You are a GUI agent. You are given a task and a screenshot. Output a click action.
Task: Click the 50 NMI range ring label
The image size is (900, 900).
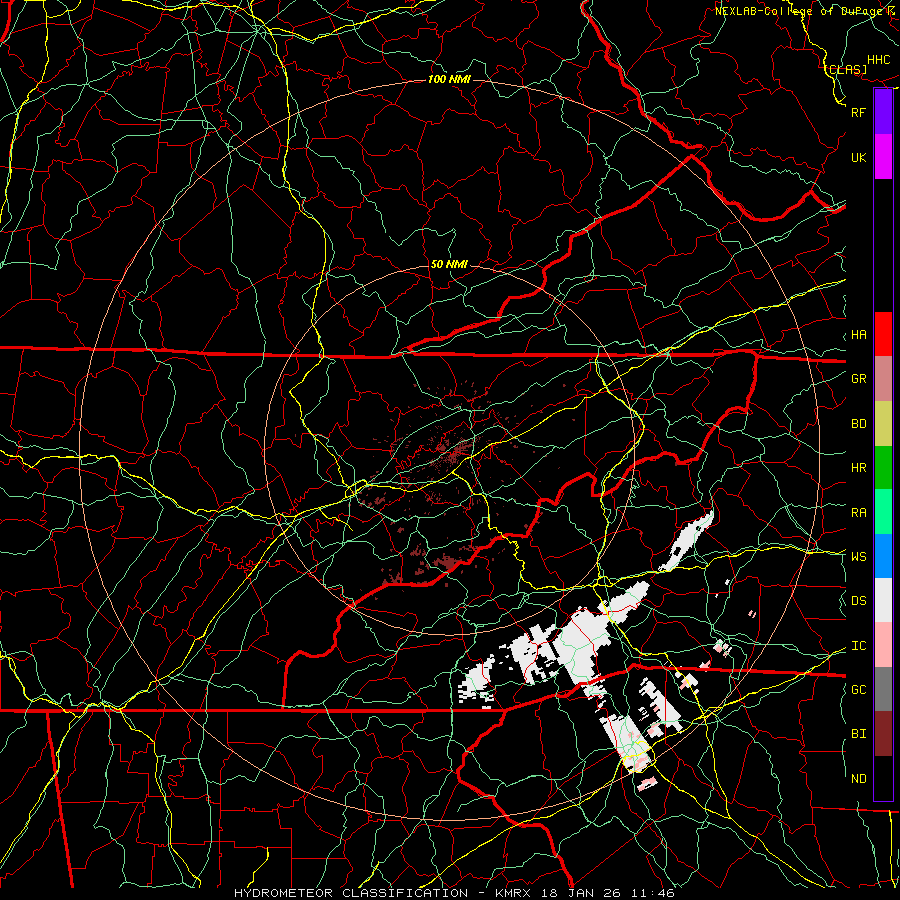[449, 264]
